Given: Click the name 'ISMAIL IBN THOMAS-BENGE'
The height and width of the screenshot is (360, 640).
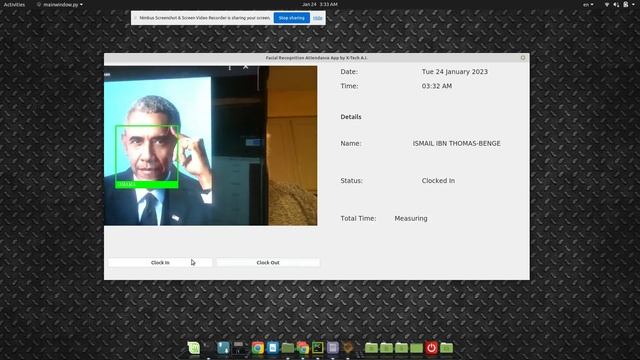Looking at the screenshot, I should coord(456,144).
